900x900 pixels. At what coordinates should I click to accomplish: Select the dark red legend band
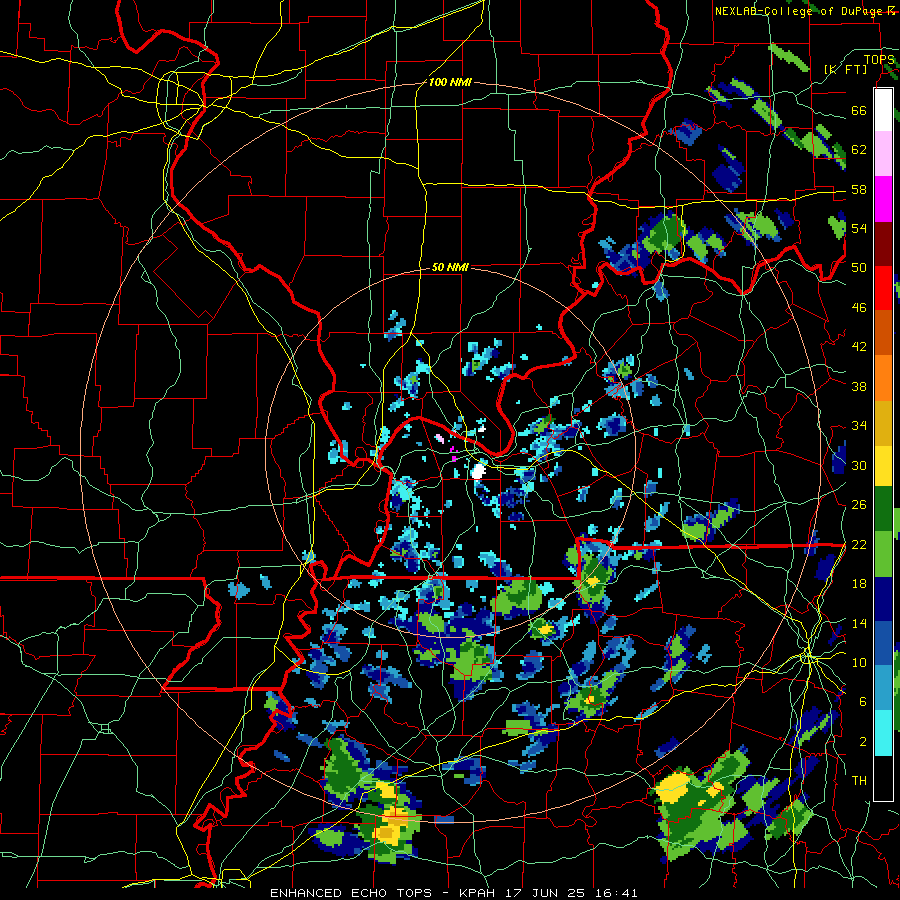click(883, 244)
